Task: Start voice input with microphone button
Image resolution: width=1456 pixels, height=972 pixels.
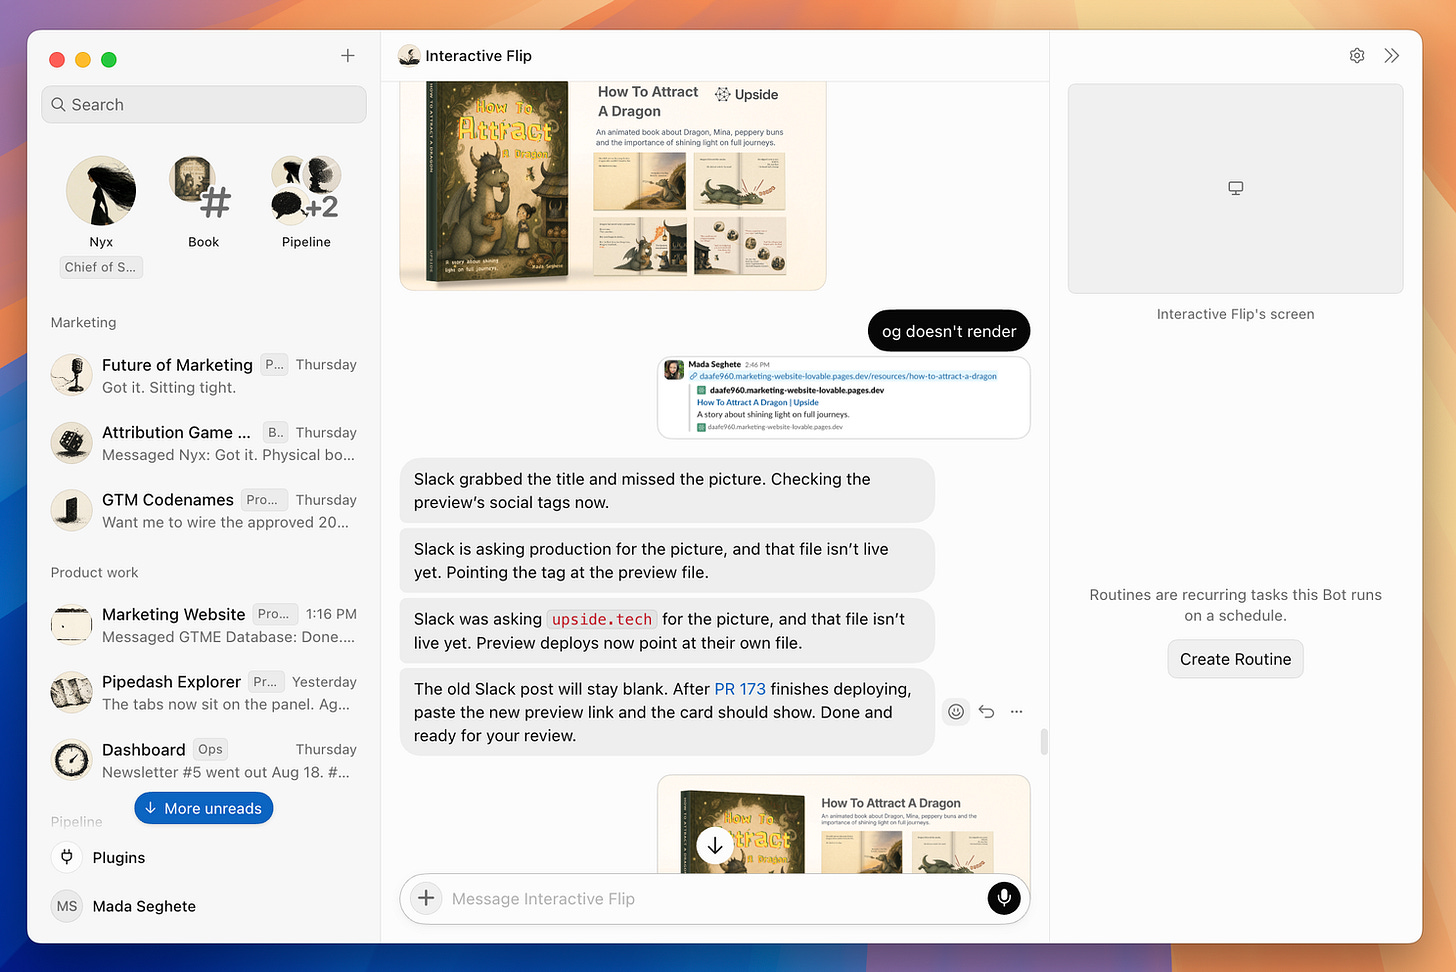Action: (x=1004, y=898)
